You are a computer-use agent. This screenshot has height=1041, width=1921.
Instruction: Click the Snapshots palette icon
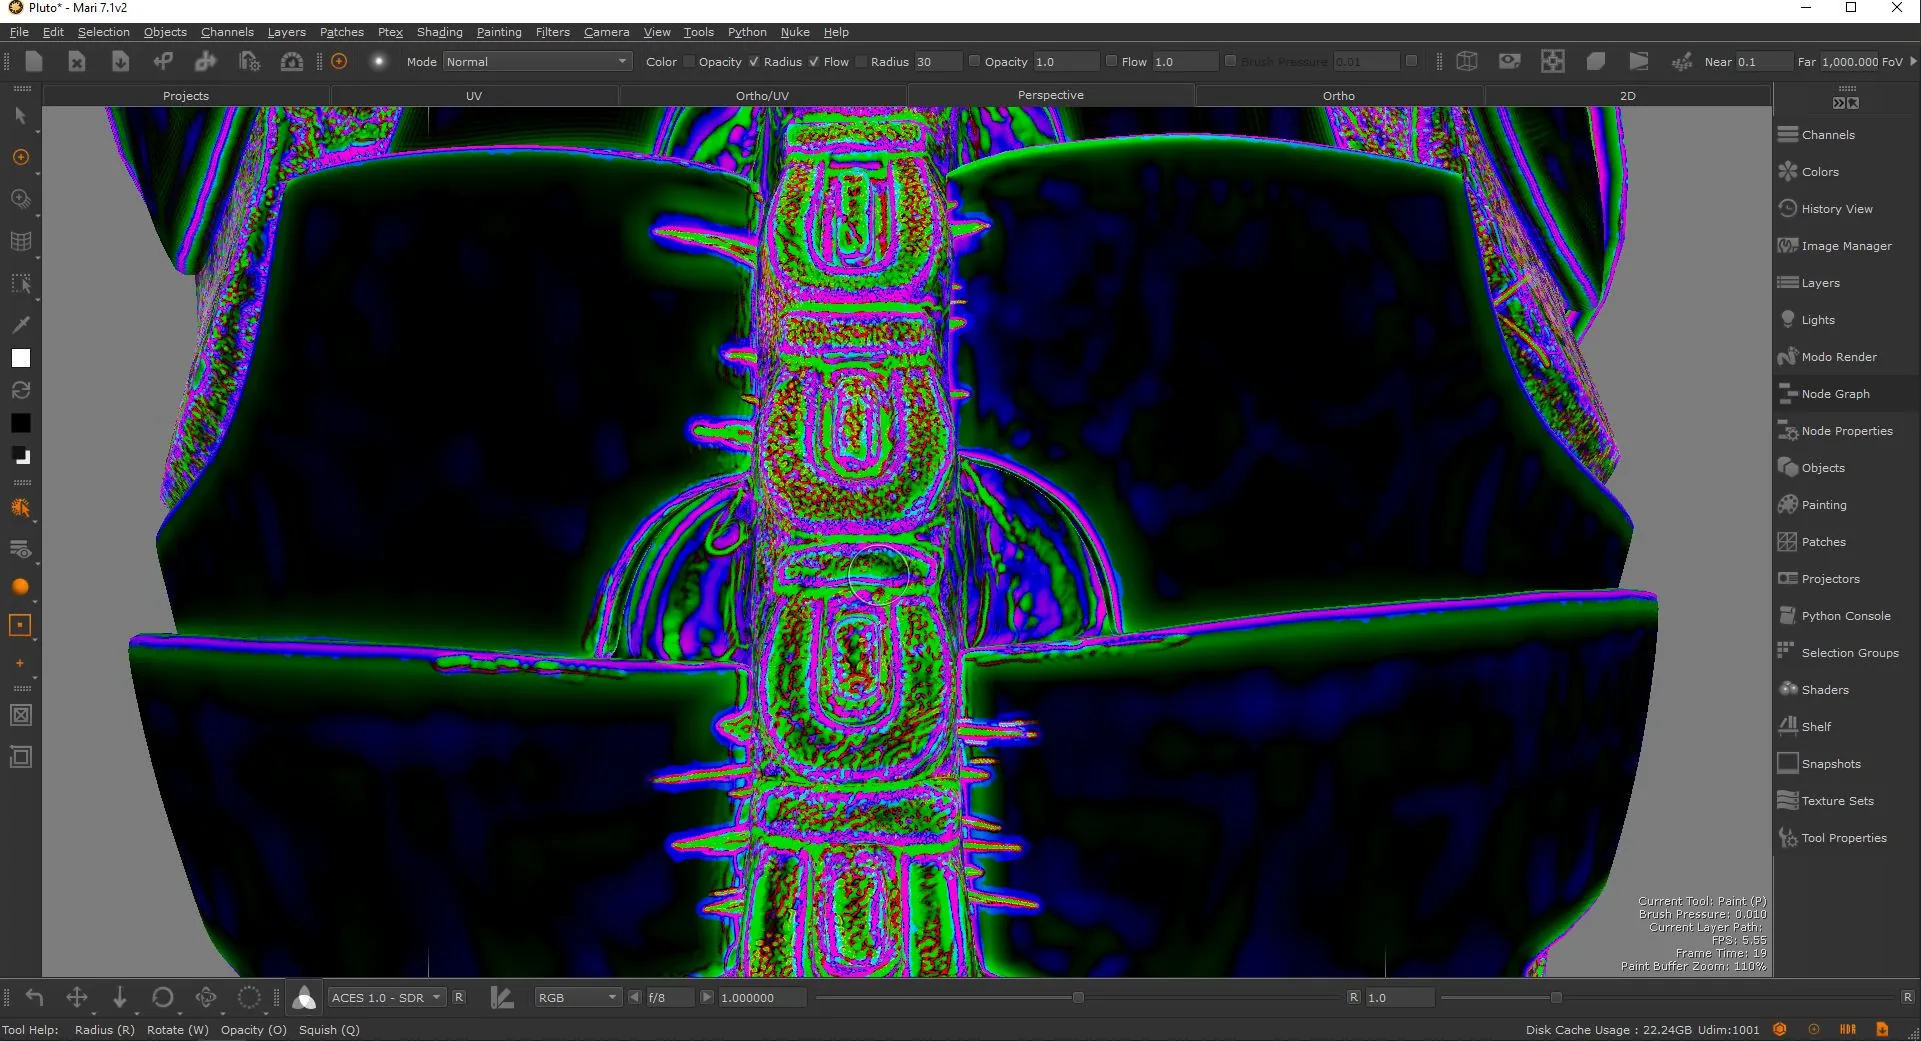tap(1788, 764)
